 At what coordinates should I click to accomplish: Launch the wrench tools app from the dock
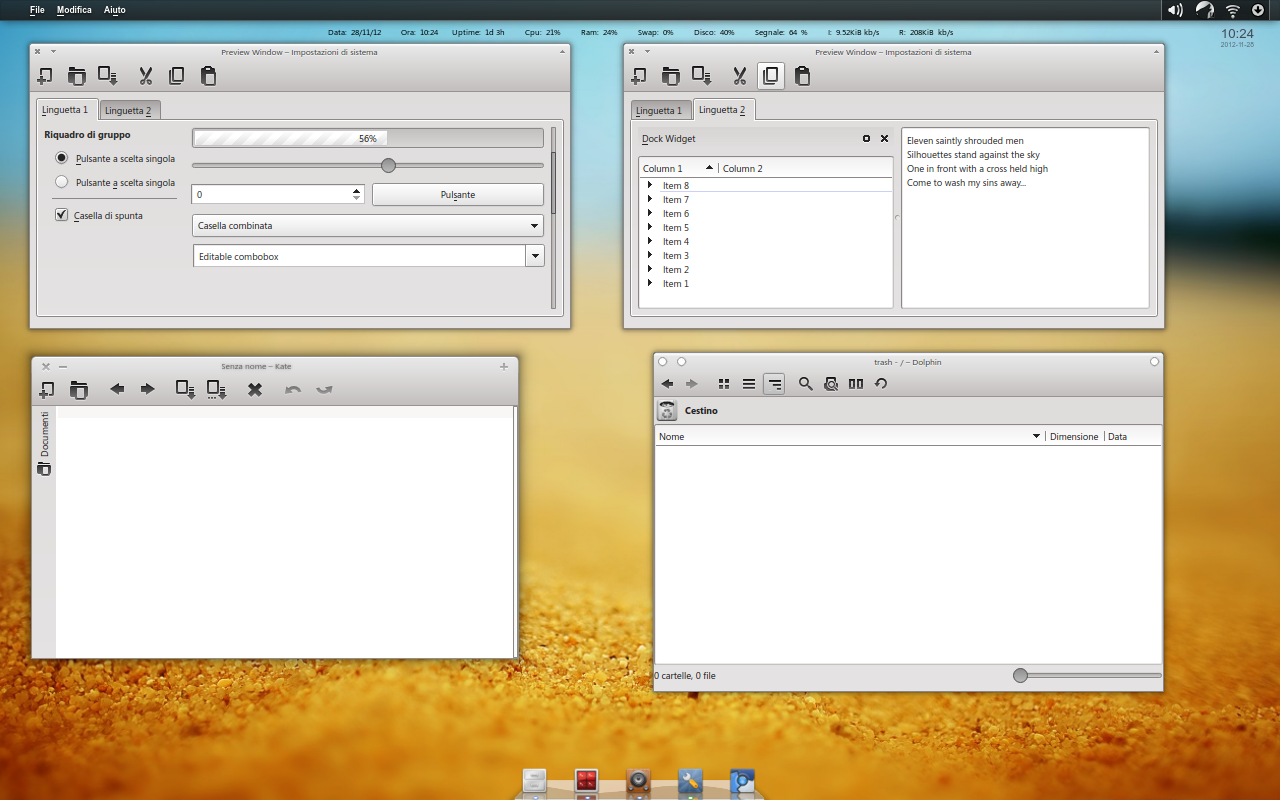pos(689,782)
